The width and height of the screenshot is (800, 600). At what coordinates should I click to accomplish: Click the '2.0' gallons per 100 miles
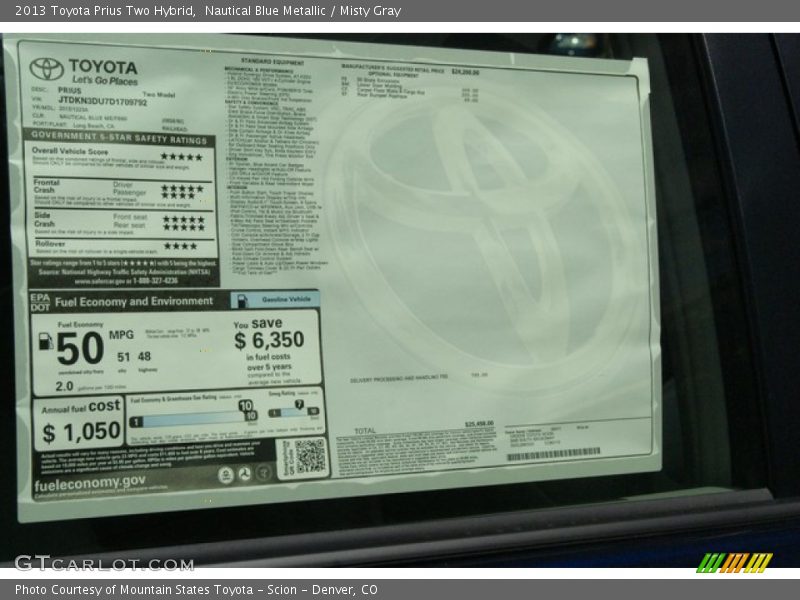(x=64, y=386)
